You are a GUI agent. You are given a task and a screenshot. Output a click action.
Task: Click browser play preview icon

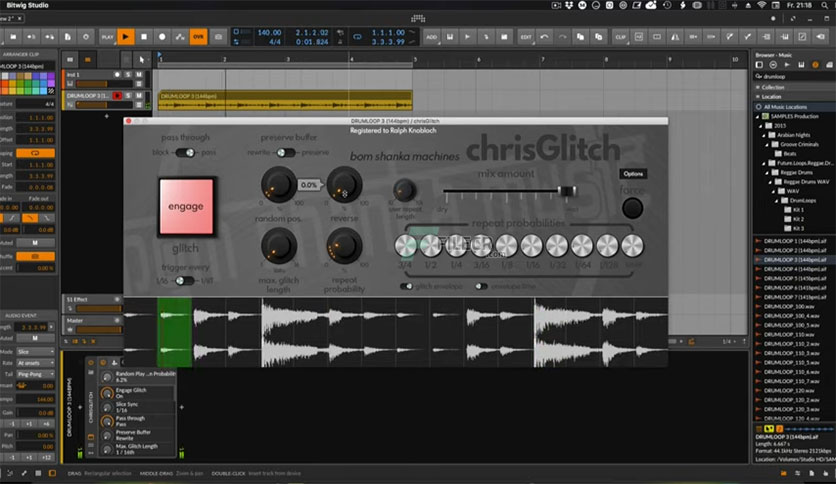(787, 64)
